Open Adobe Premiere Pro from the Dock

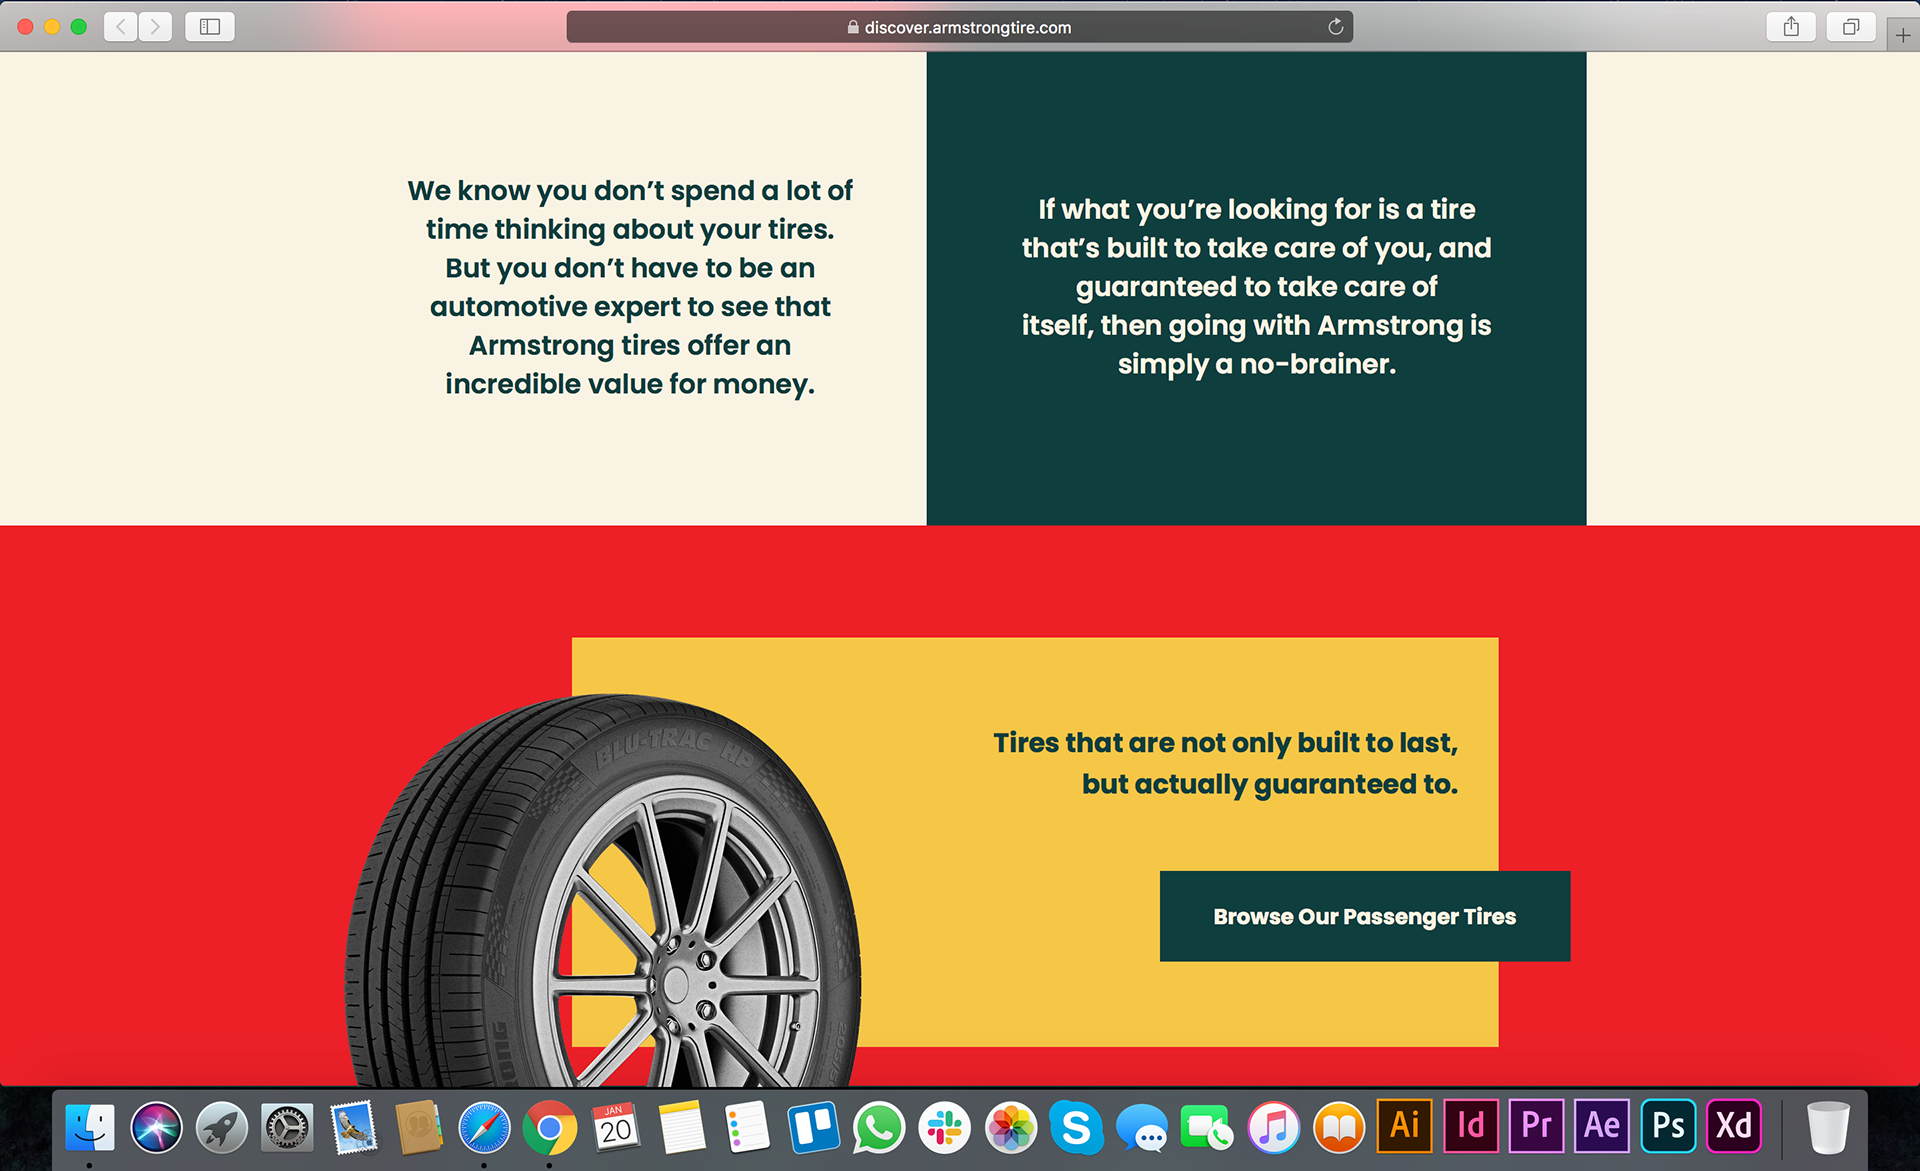click(1537, 1126)
